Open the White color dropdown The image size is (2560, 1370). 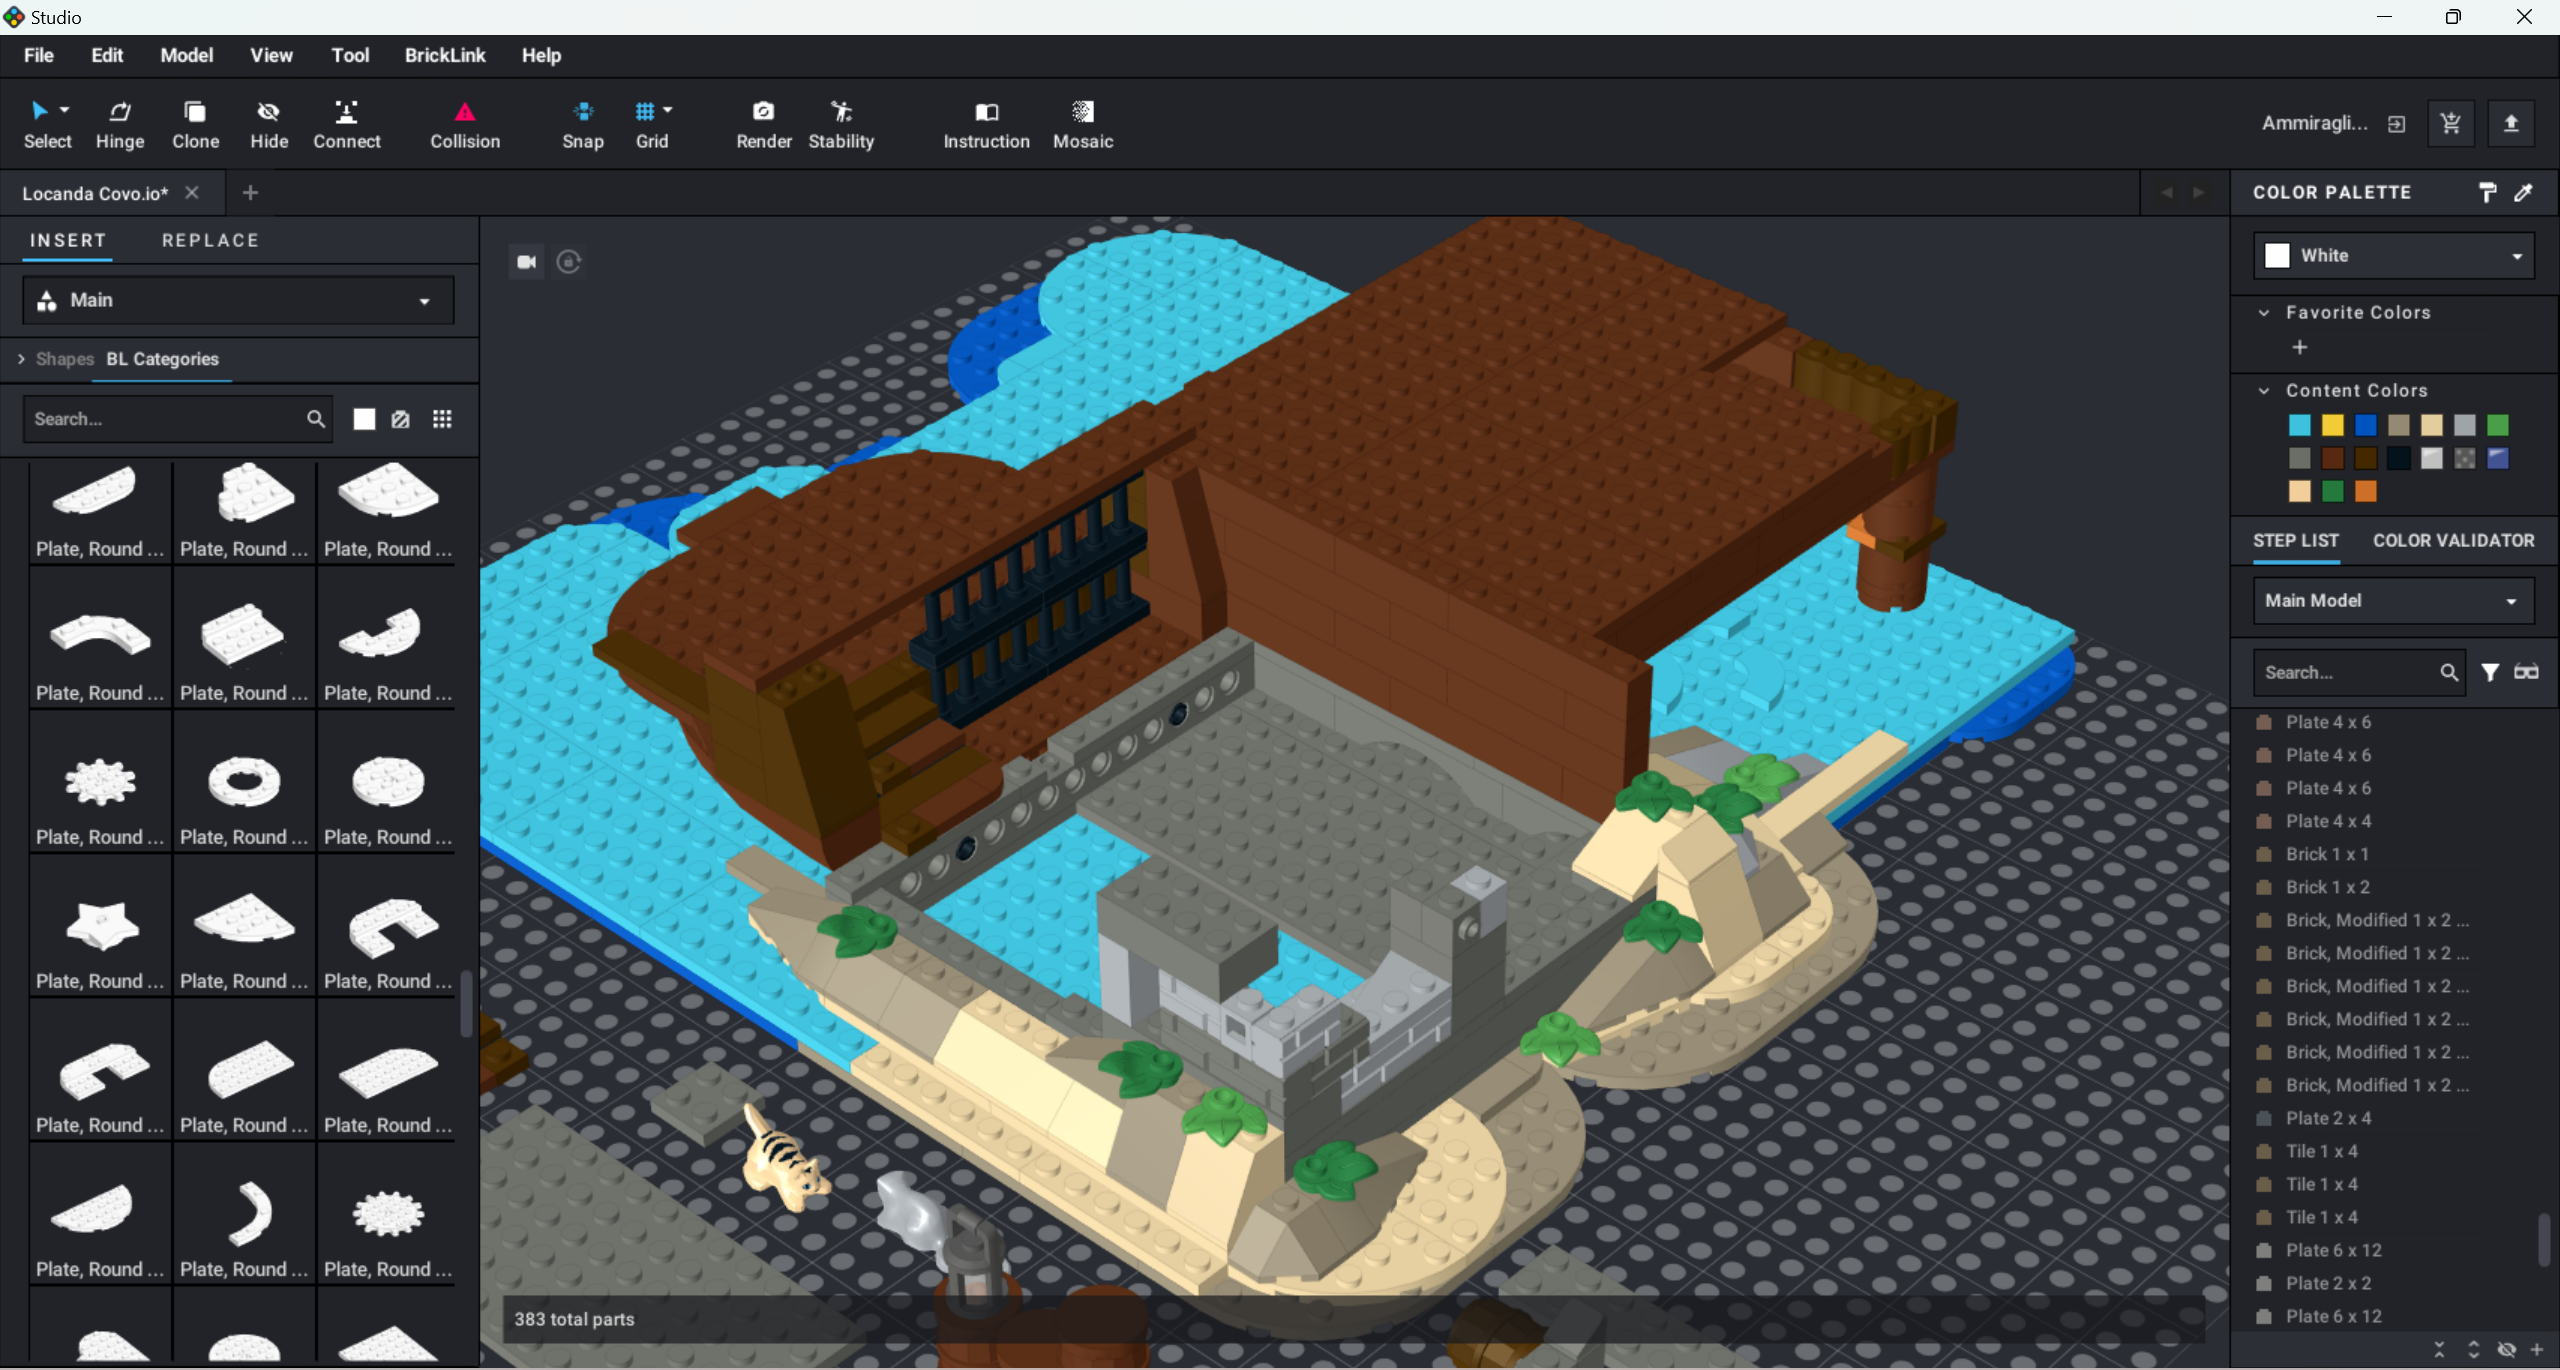click(x=2393, y=256)
